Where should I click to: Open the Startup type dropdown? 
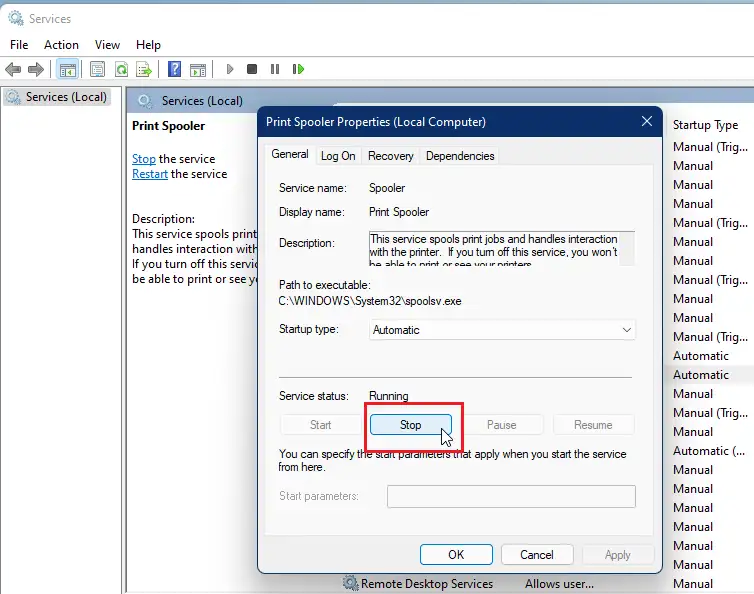coord(503,330)
